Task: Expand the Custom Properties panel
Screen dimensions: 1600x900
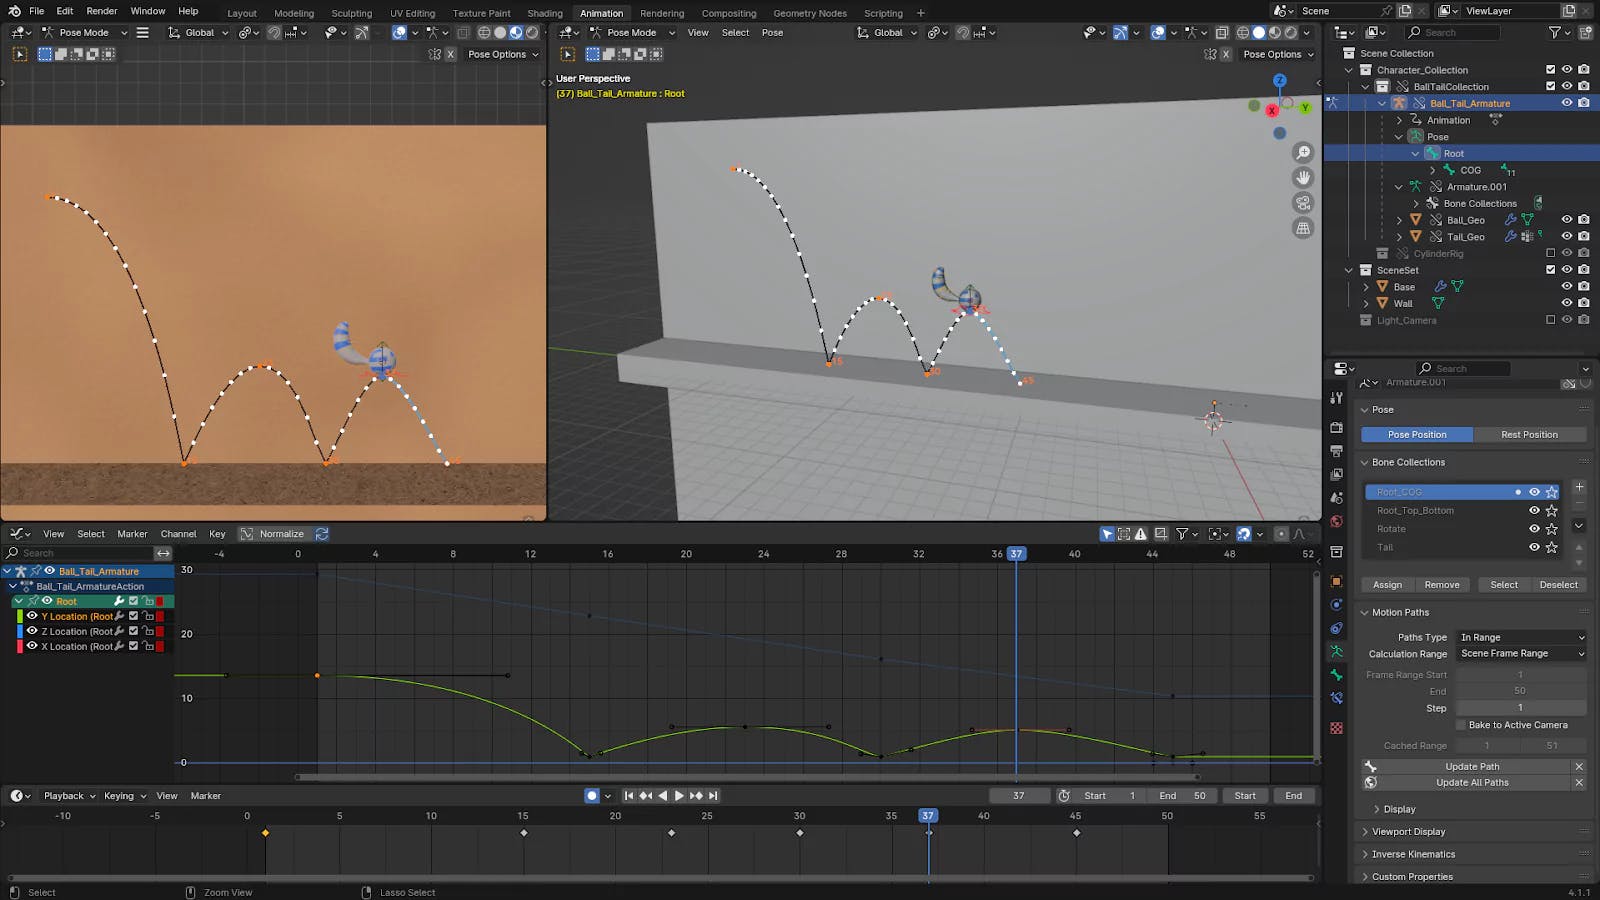Action: point(1412,876)
